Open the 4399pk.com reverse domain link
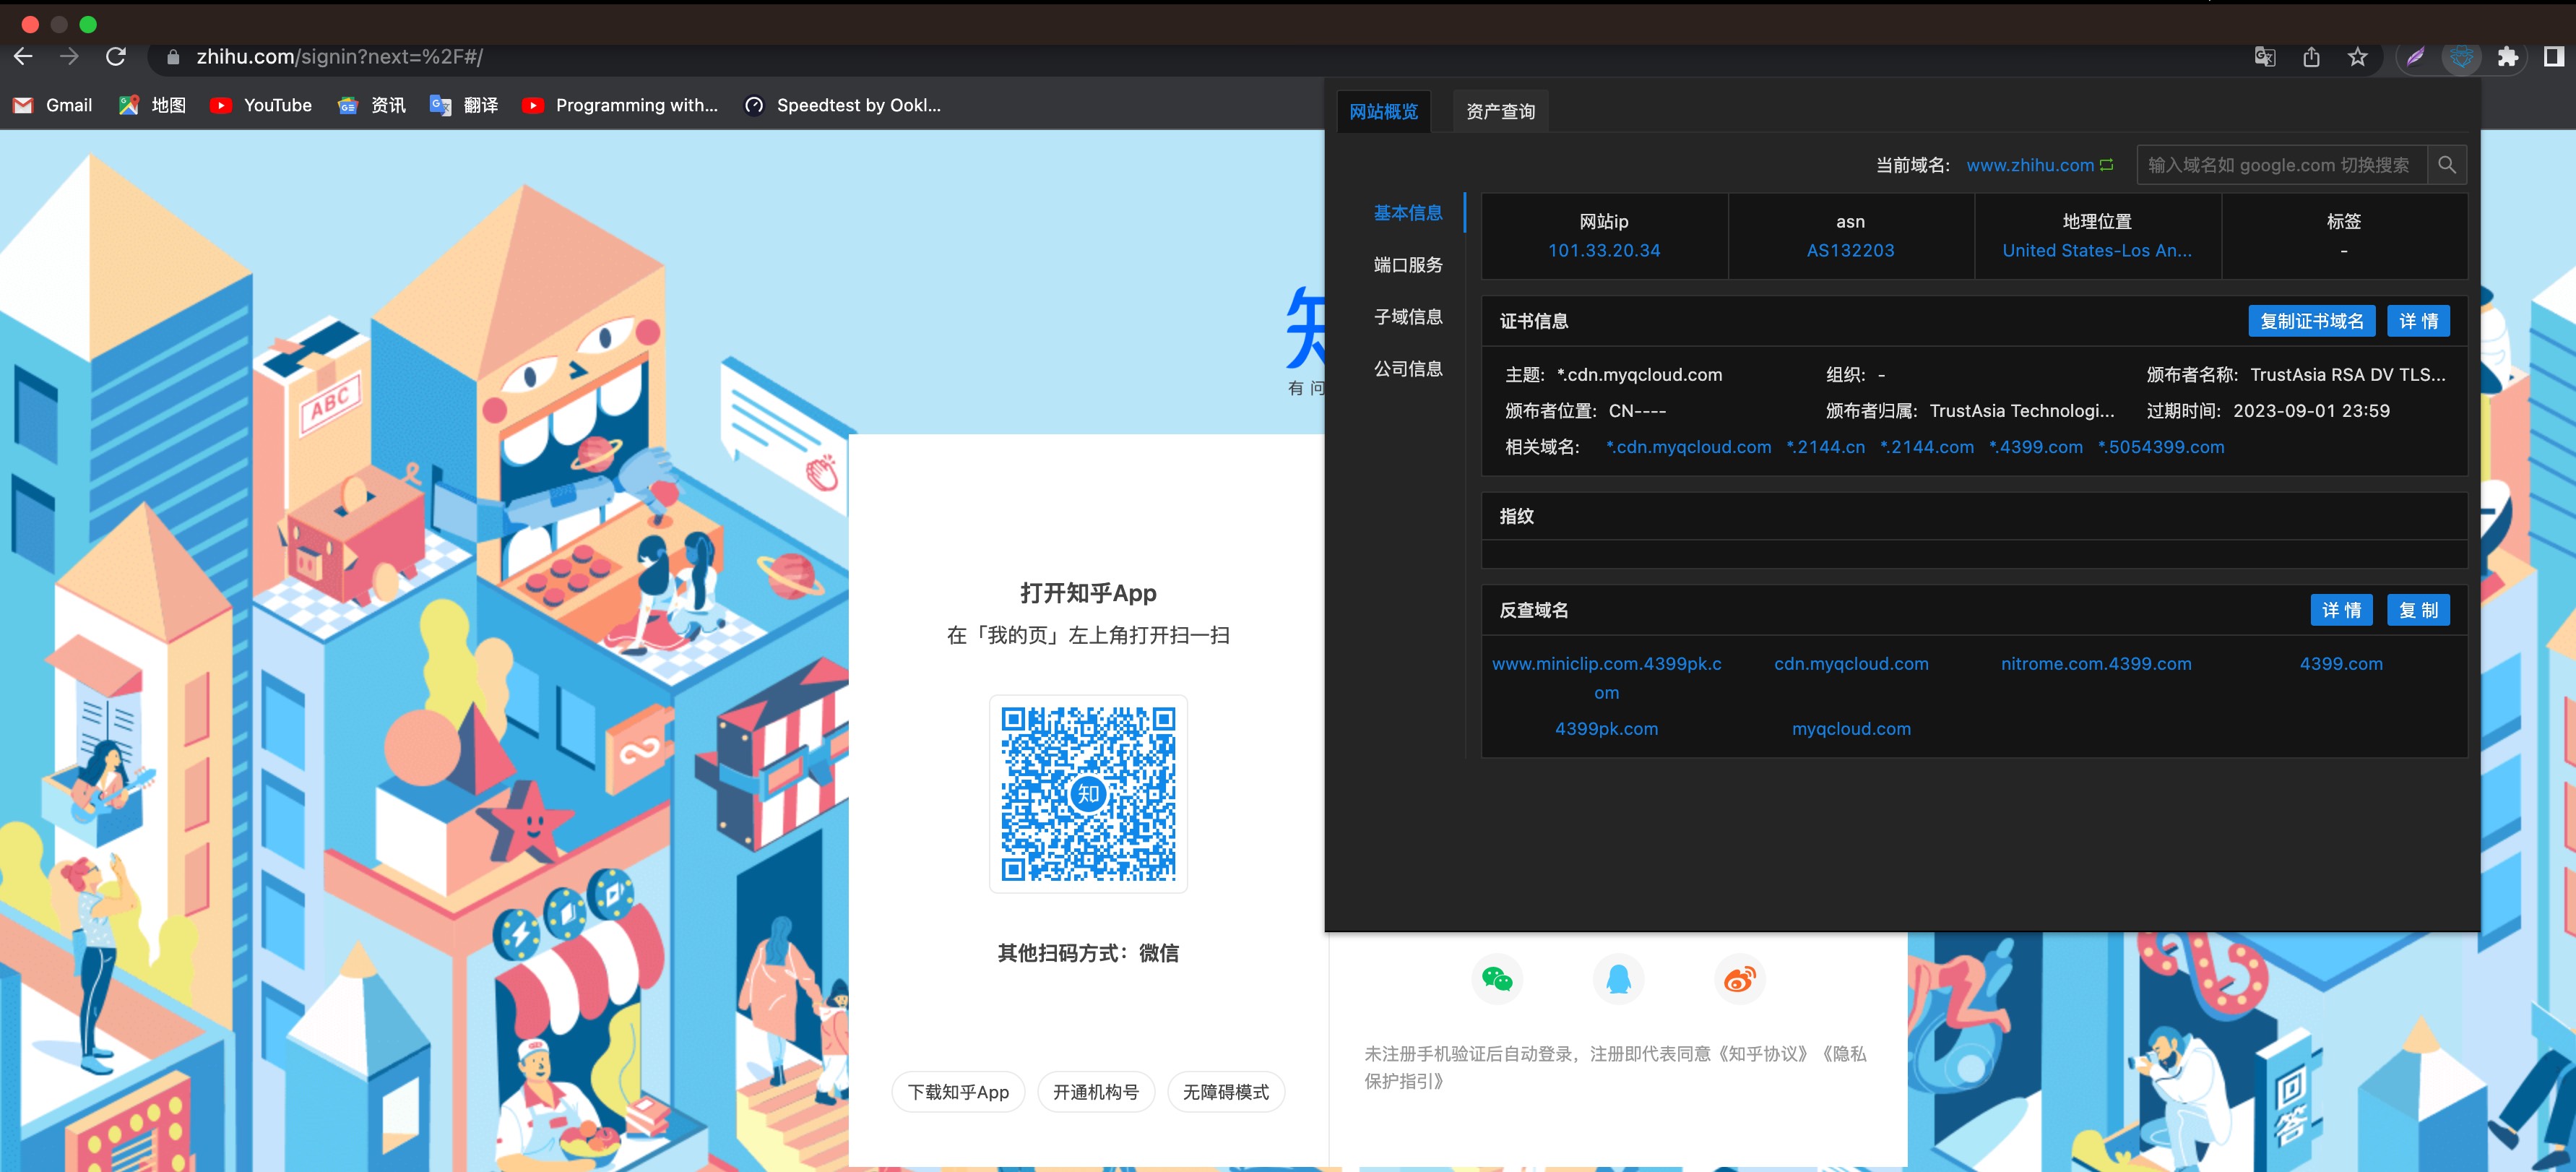2576x1172 pixels. (x=1606, y=729)
